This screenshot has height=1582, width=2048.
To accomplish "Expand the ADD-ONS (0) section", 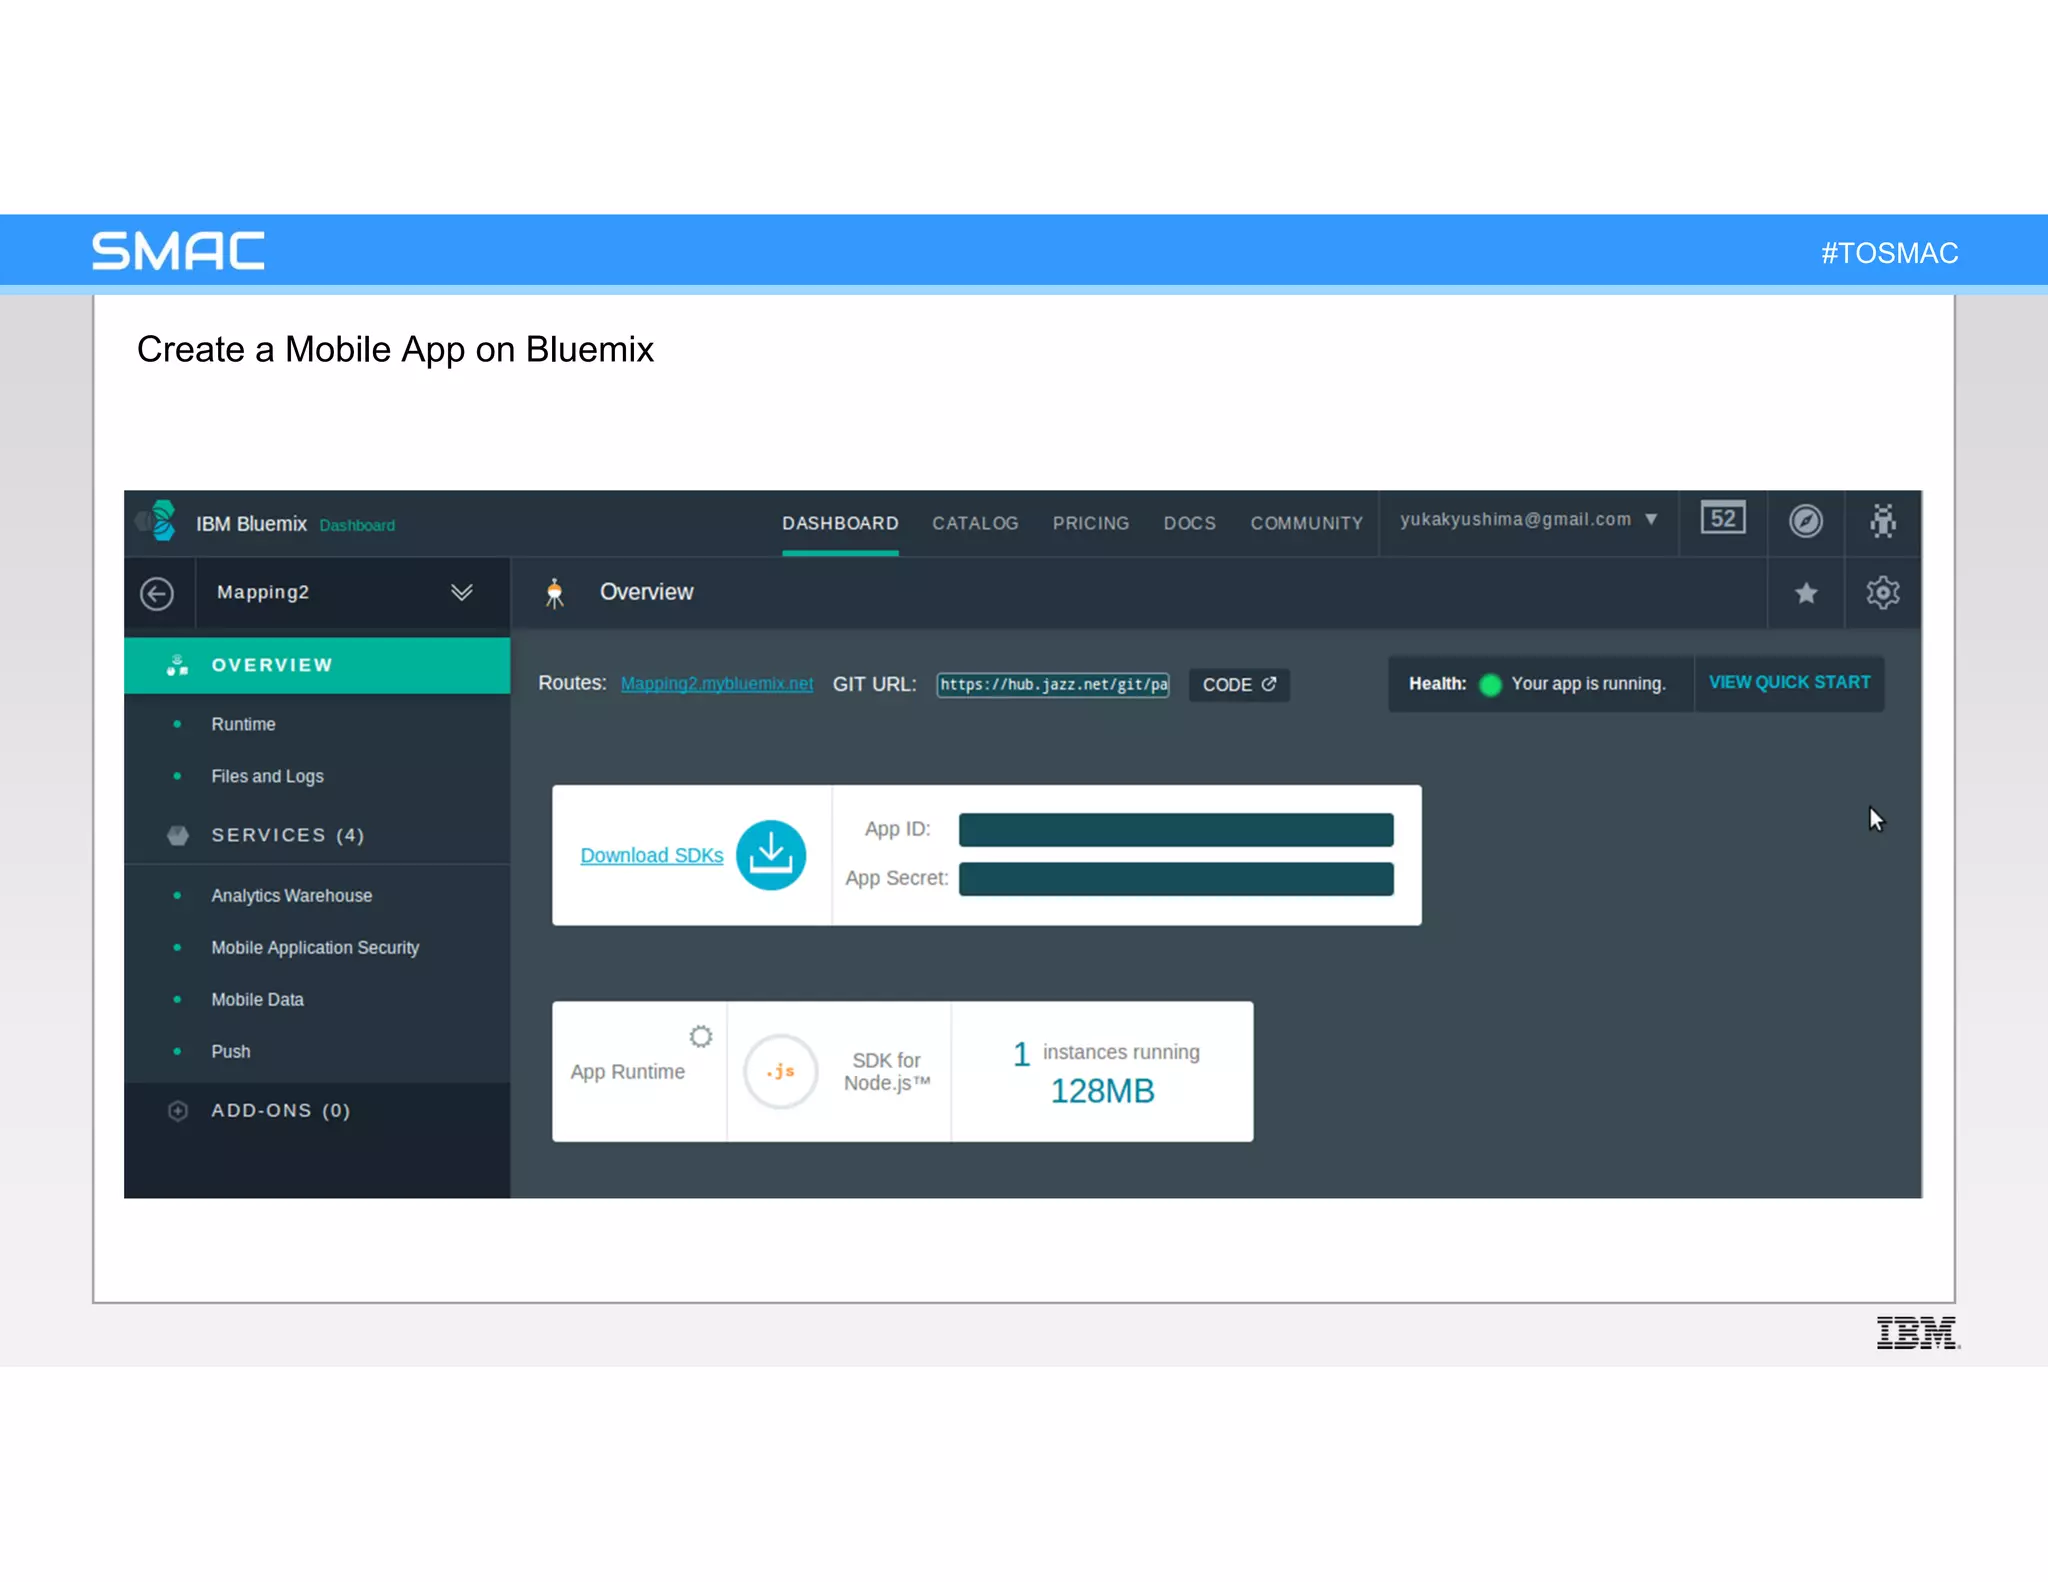I will coord(280,1111).
